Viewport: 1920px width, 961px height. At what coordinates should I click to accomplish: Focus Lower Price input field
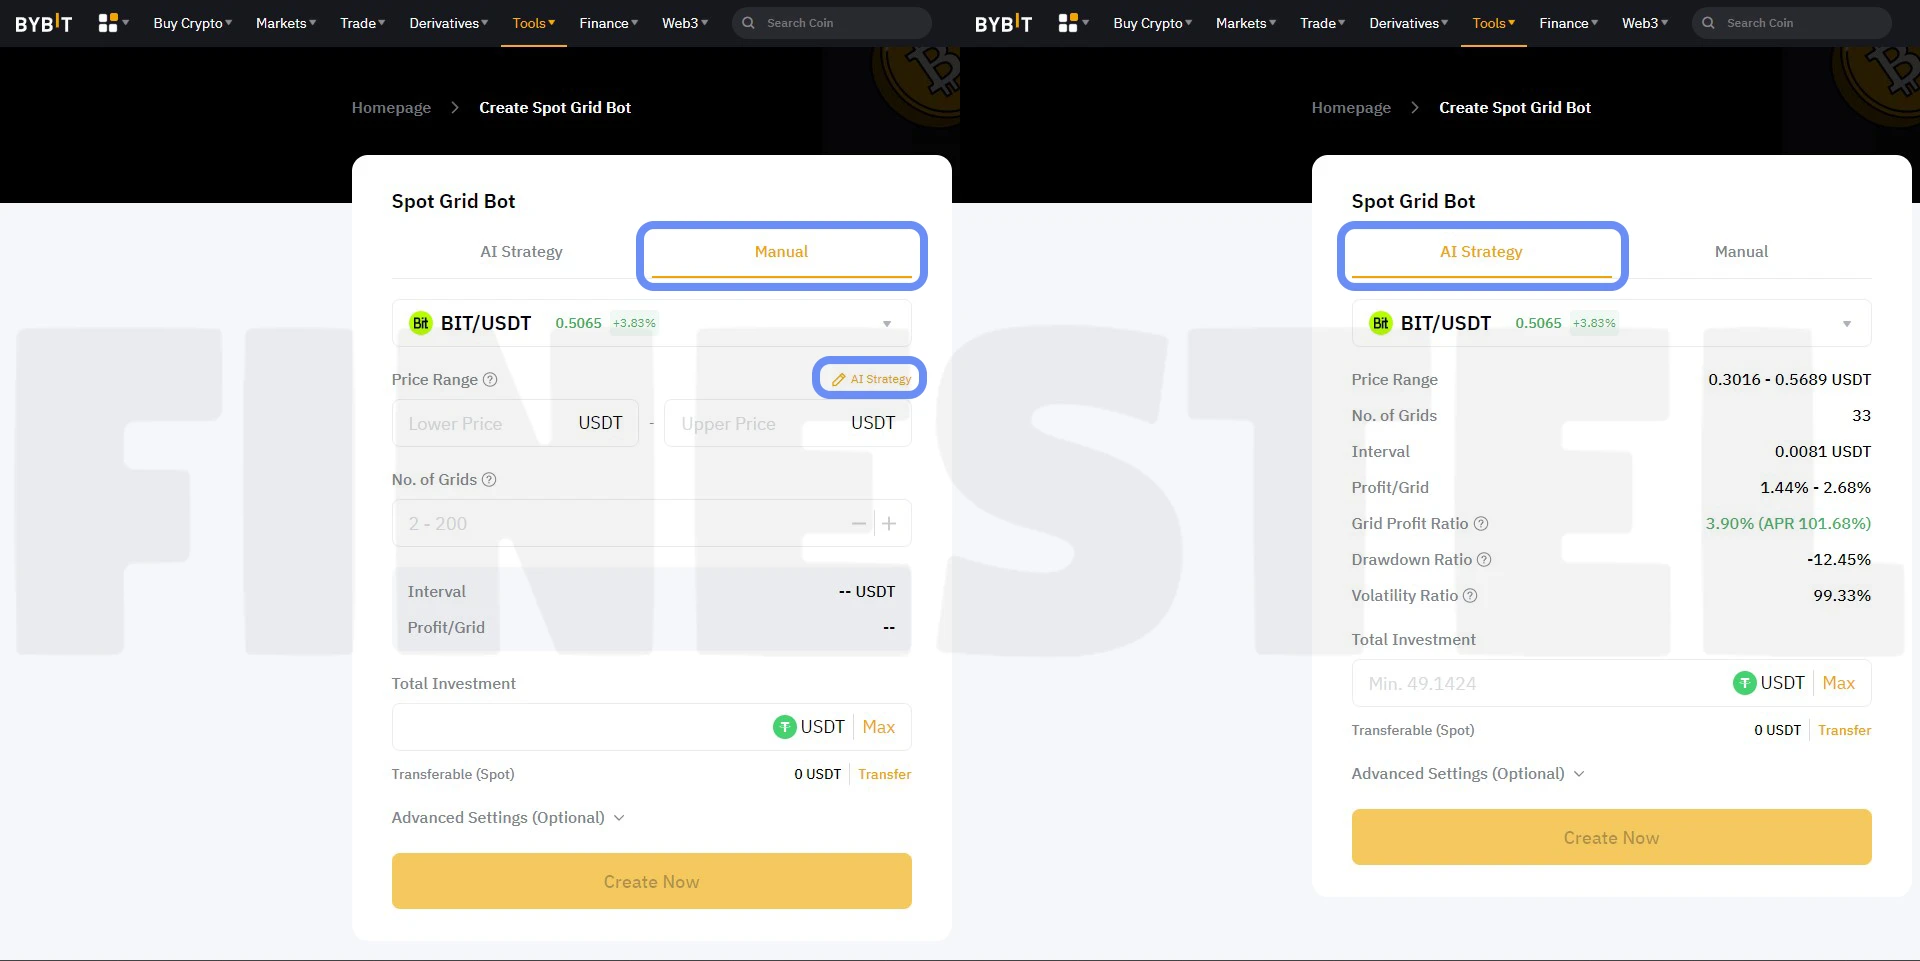(x=515, y=423)
